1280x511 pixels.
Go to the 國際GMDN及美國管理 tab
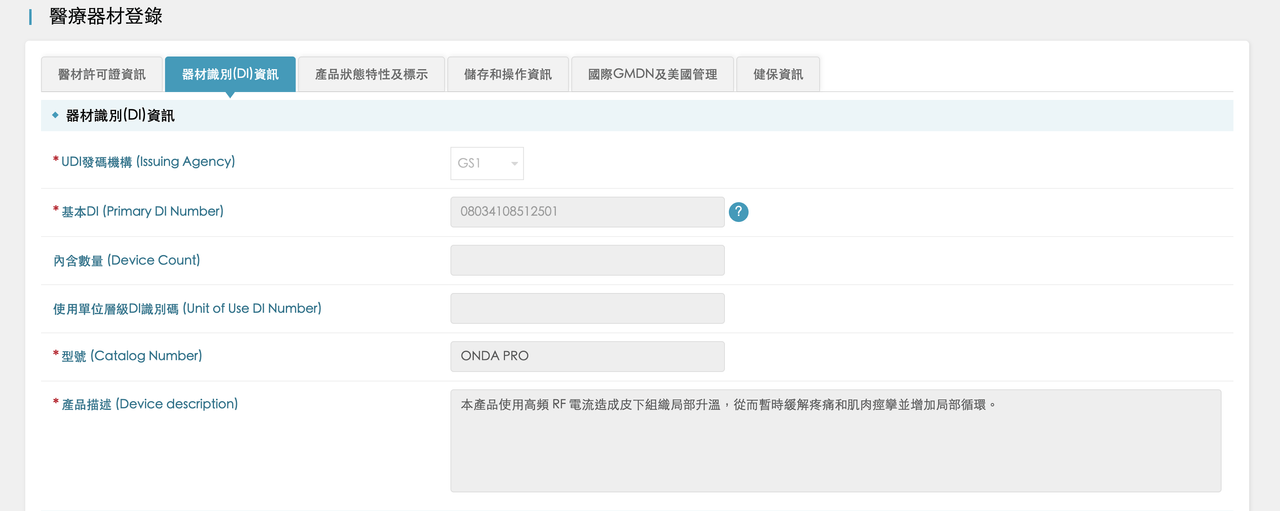coord(652,74)
